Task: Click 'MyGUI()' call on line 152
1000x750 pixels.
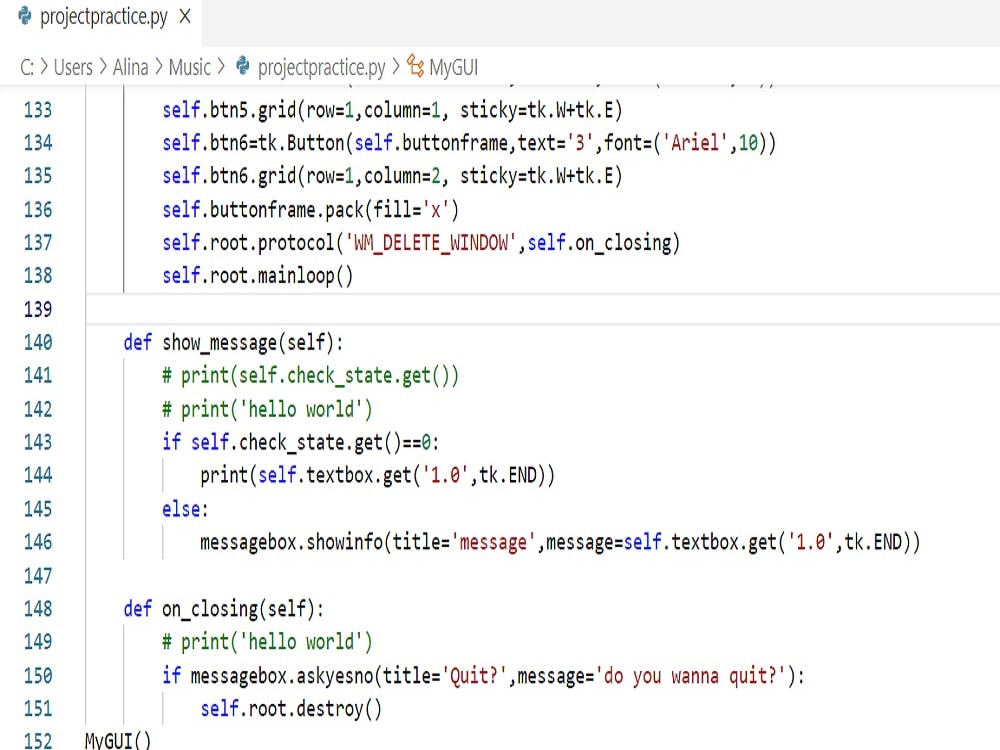Action: pos(118,741)
